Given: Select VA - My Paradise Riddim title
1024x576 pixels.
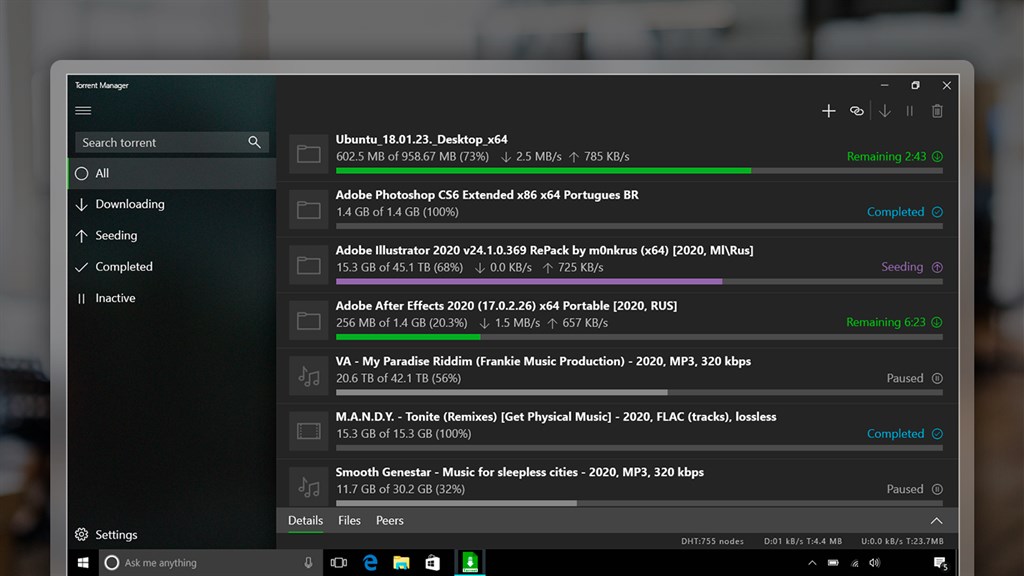Looking at the screenshot, I should pyautogui.click(x=543, y=361).
